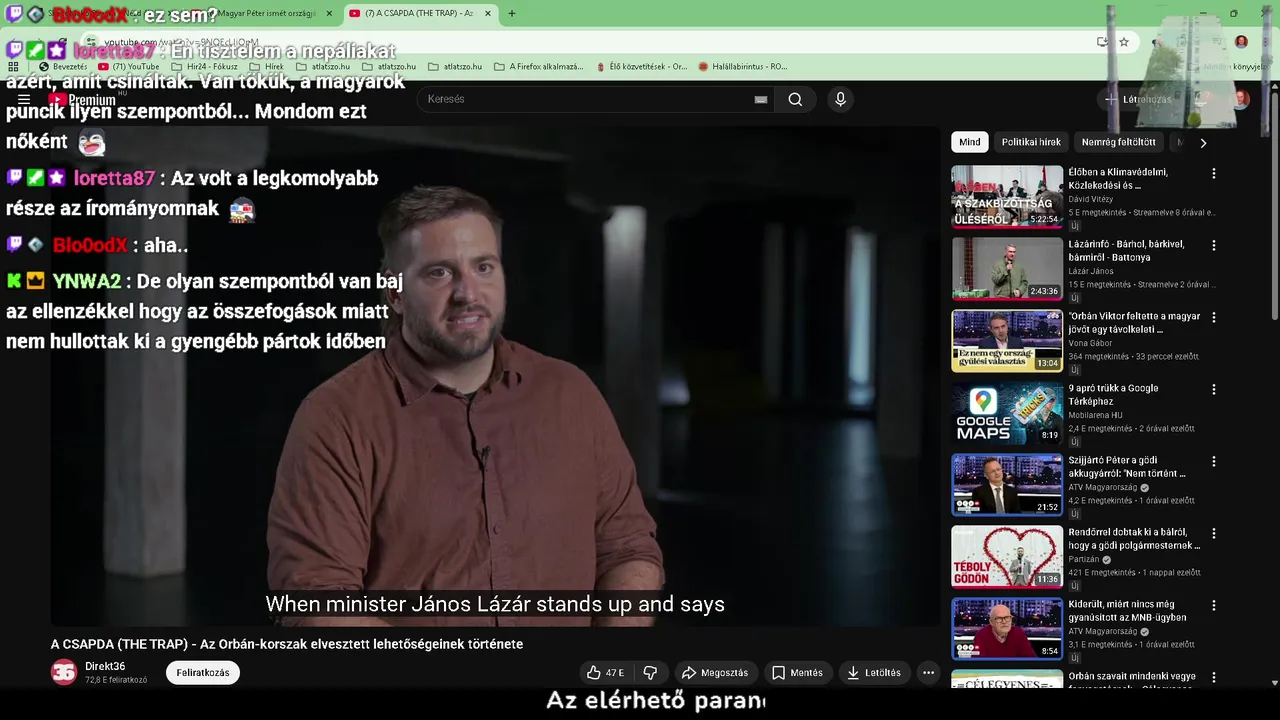
Task: Click the browser address bar
Action: pos(590,42)
